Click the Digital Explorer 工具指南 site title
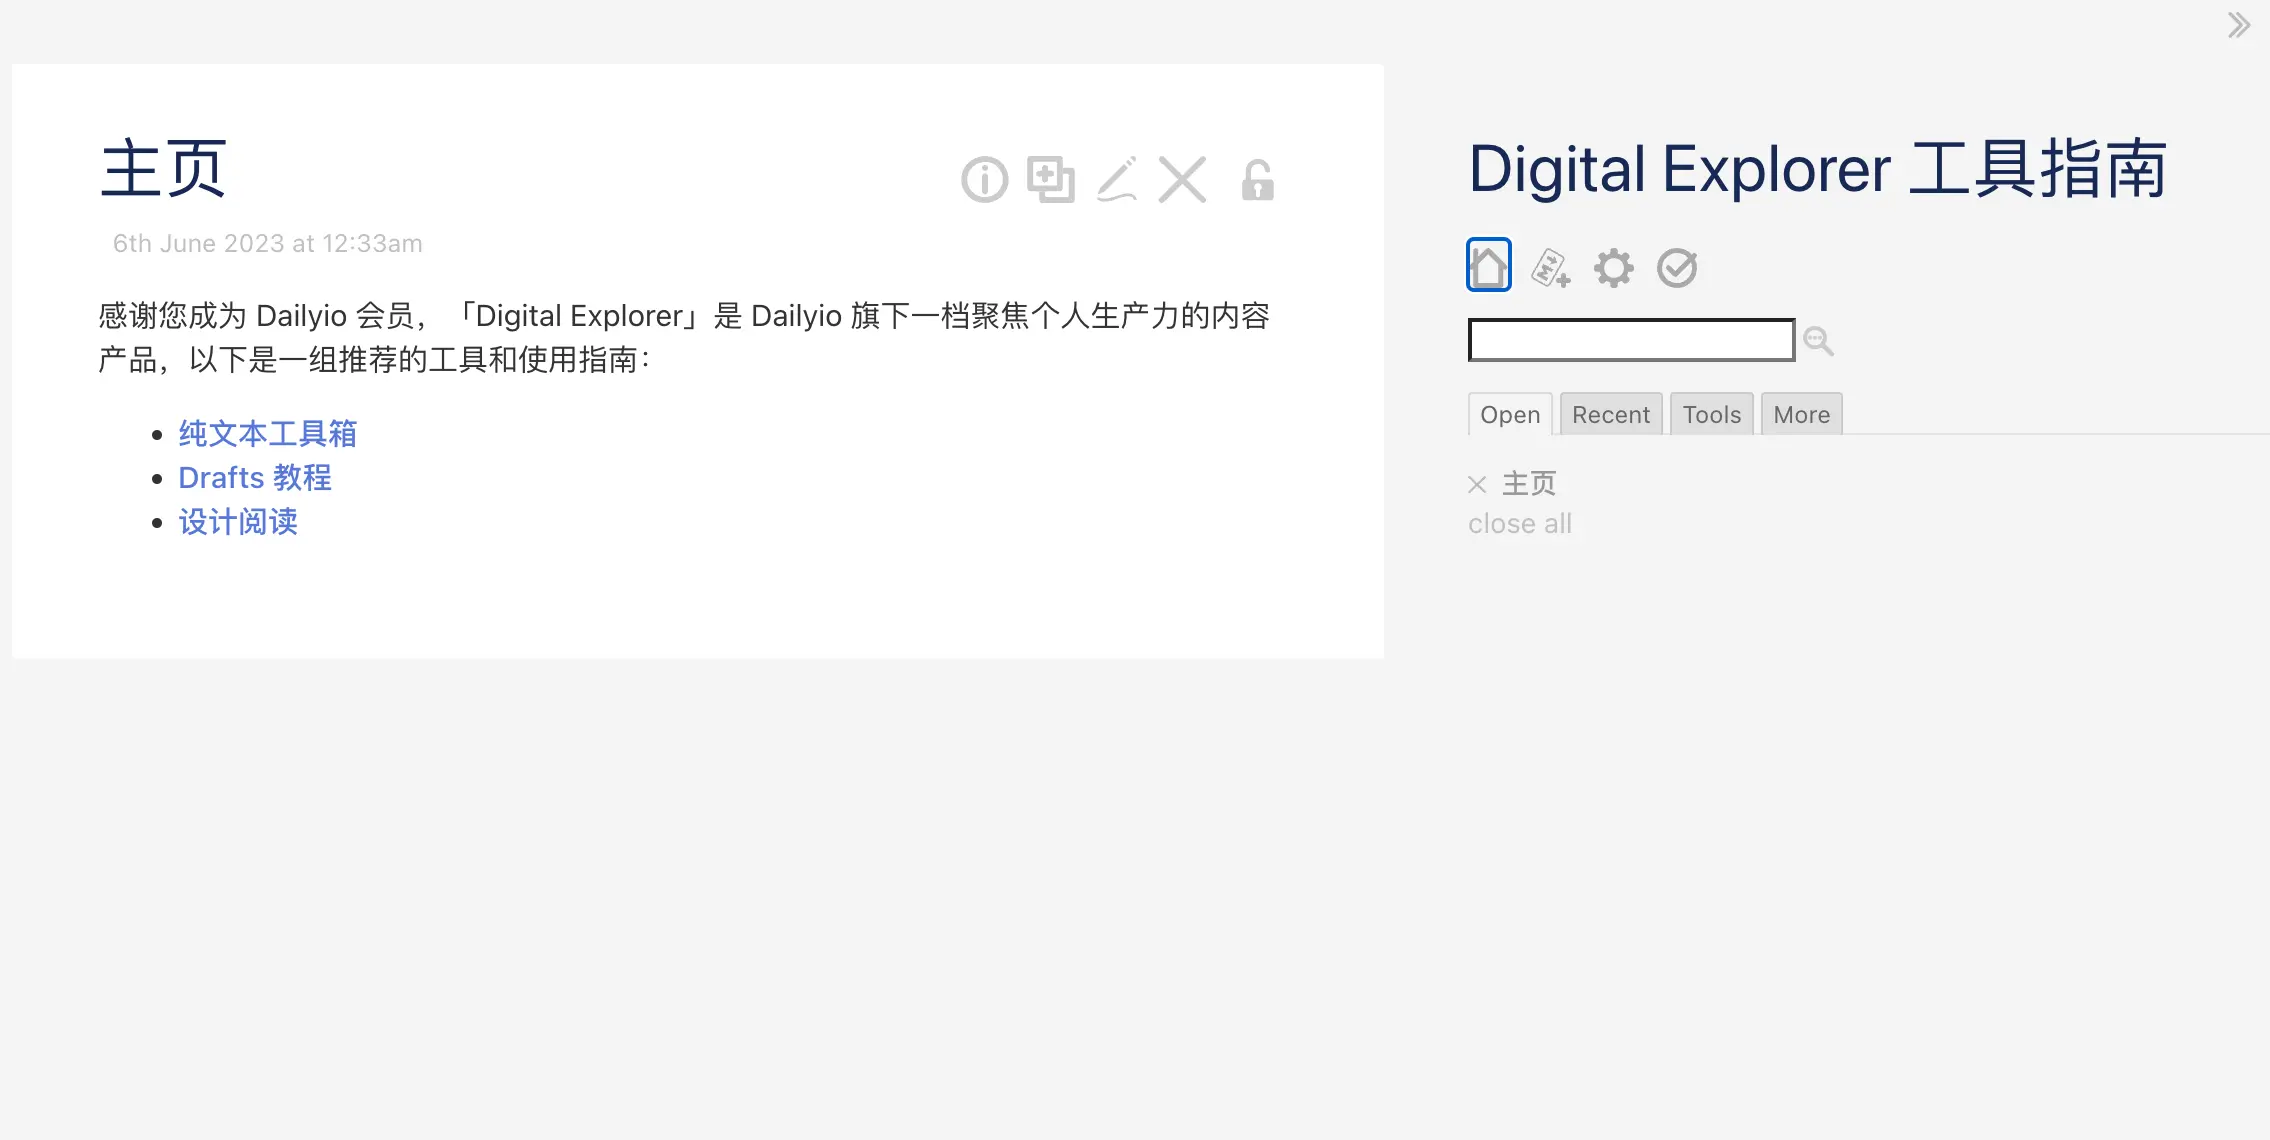Image resolution: width=2270 pixels, height=1140 pixels. coord(1817,168)
